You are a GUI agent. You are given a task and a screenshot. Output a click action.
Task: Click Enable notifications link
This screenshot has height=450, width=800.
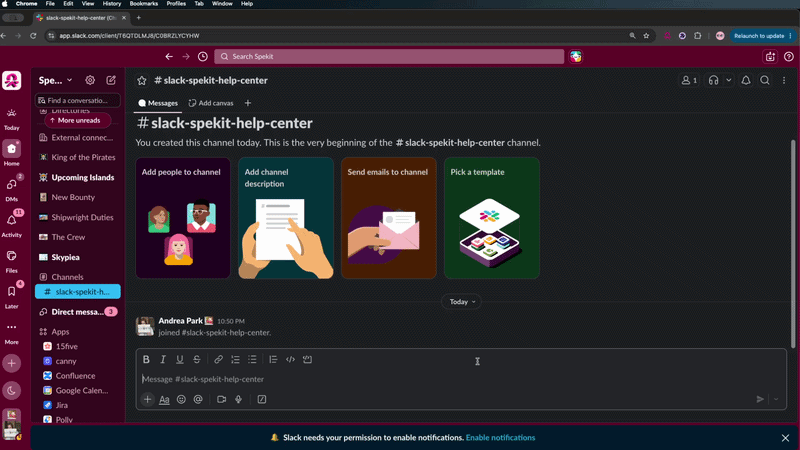tap(500, 438)
